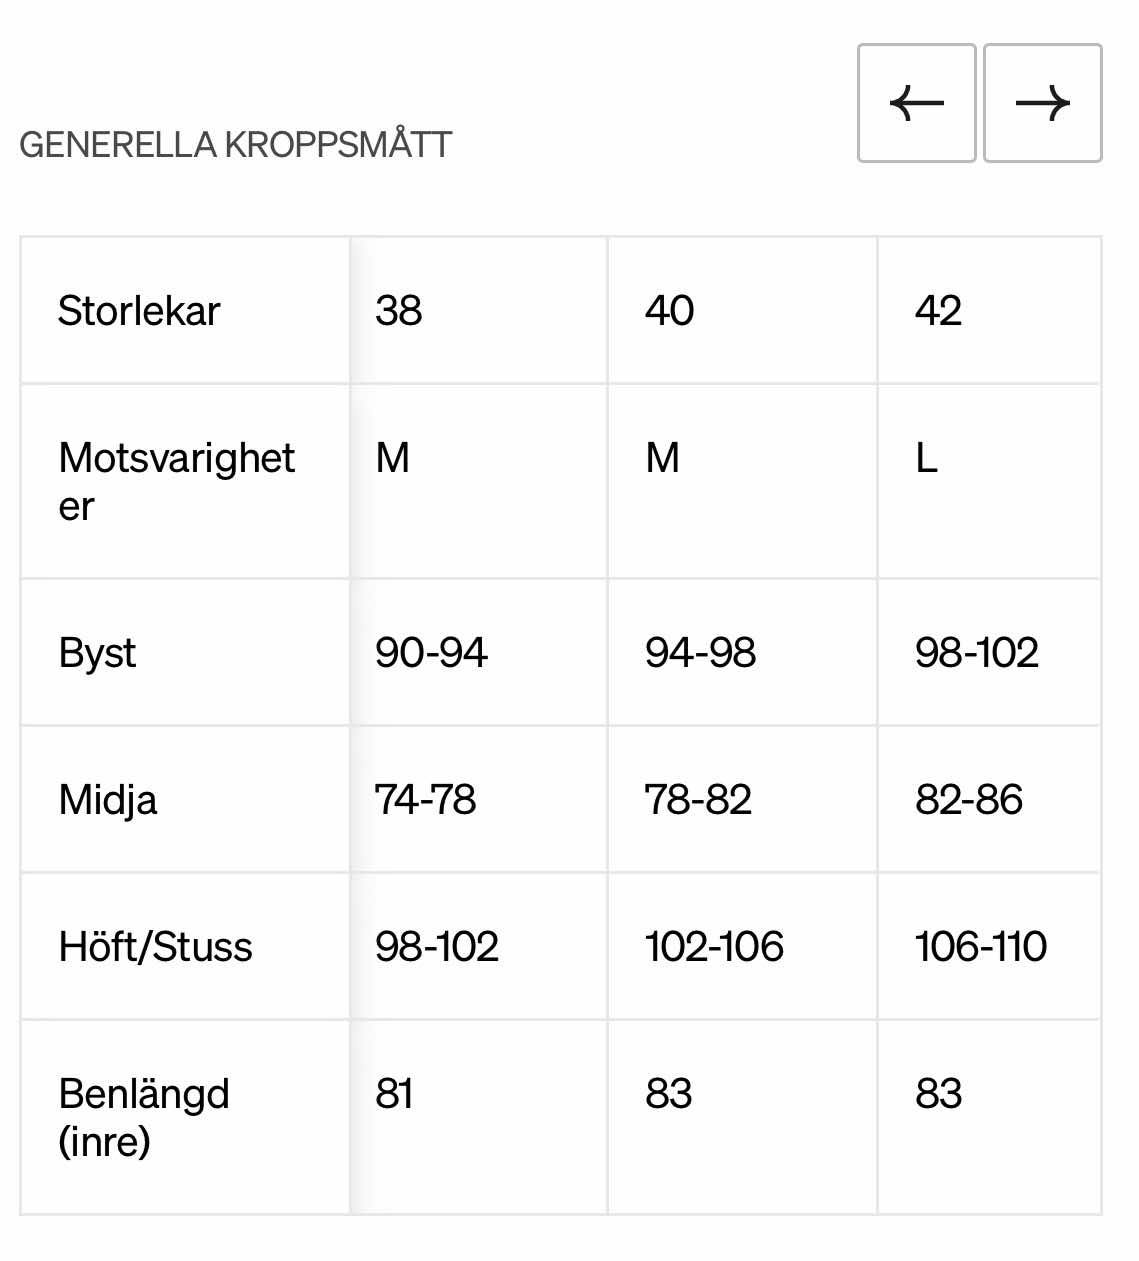Viewport: 1139px width, 1261px height.
Task: Click the Storlekar row header
Action: [138, 311]
